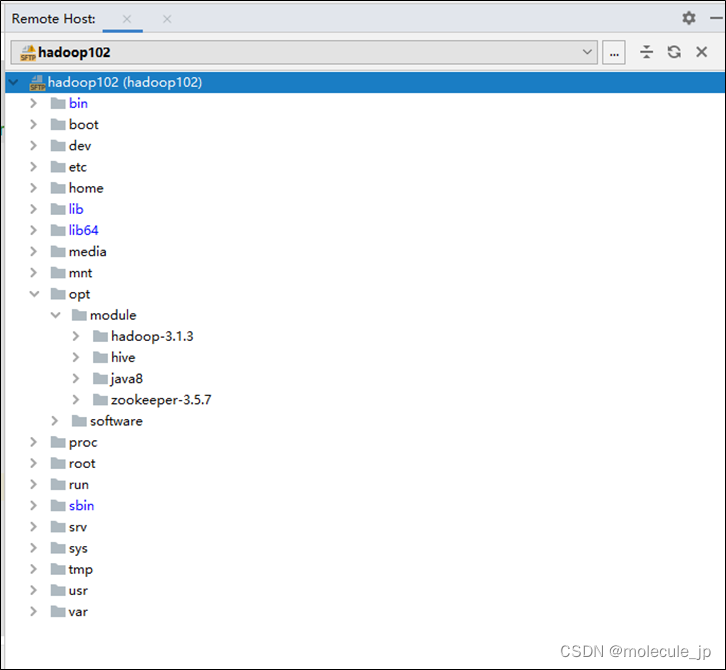Select the zookeeper-3.5.7 directory name
Screen dimensions: 726x670
click(161, 400)
